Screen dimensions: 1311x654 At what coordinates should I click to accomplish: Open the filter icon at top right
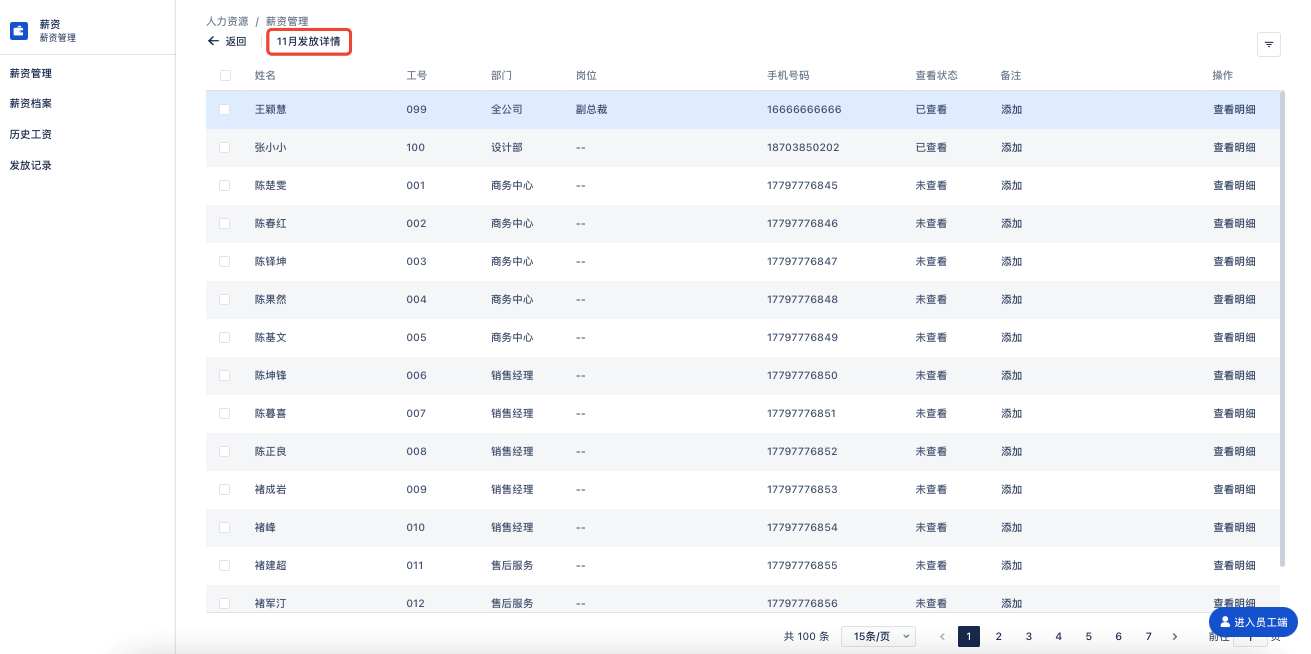1269,44
